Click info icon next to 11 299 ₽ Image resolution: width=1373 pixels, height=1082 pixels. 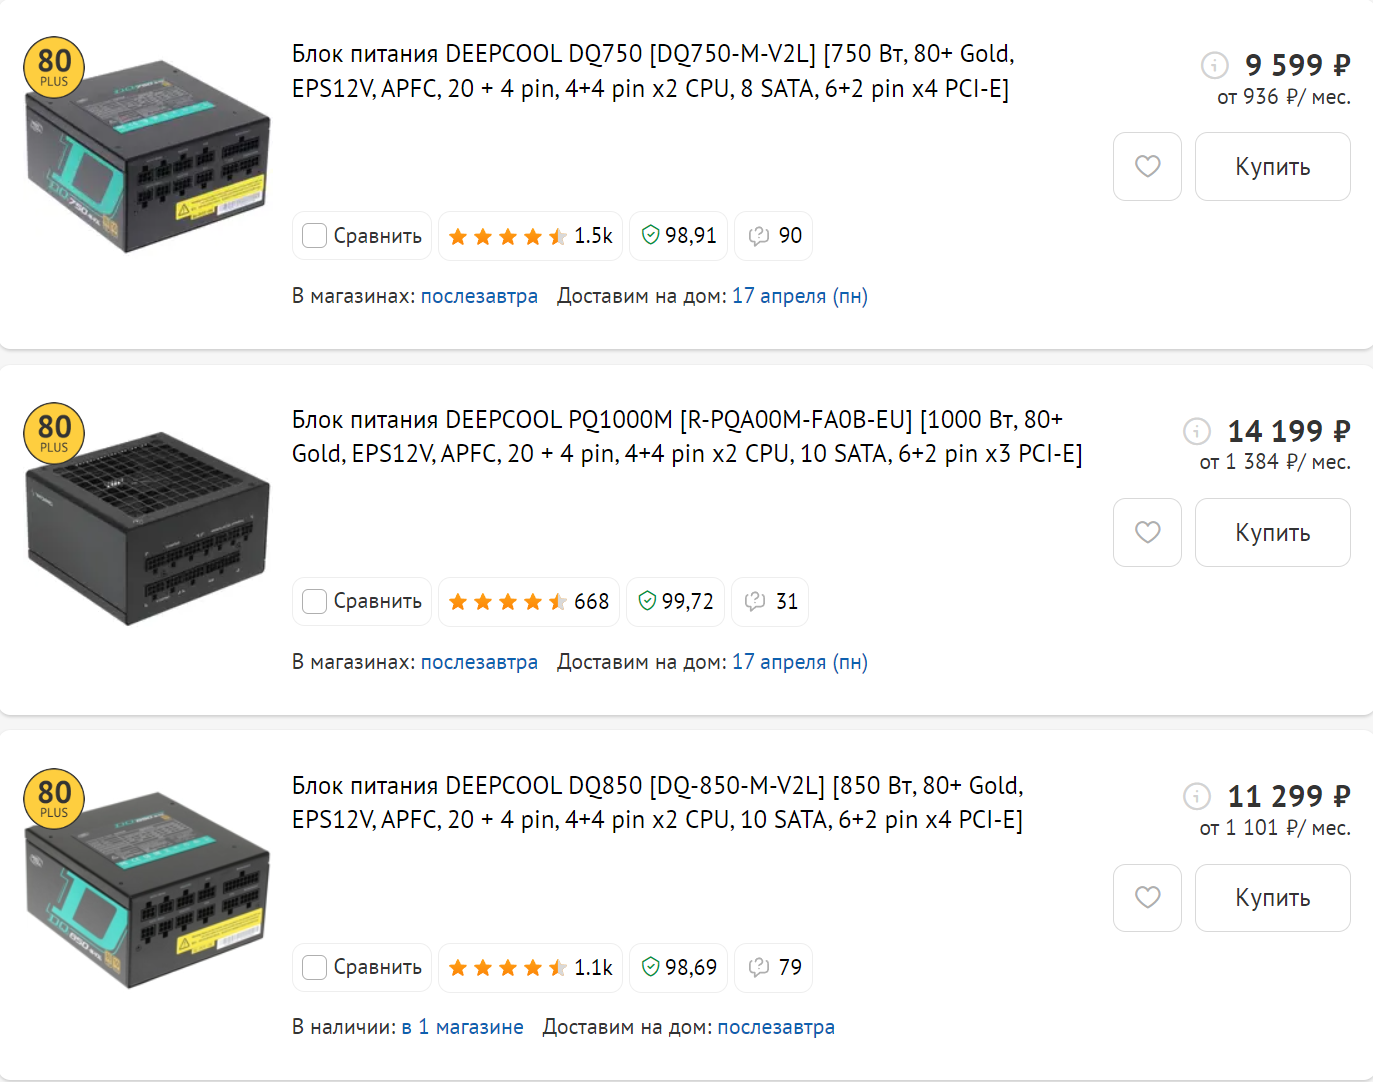click(1196, 796)
